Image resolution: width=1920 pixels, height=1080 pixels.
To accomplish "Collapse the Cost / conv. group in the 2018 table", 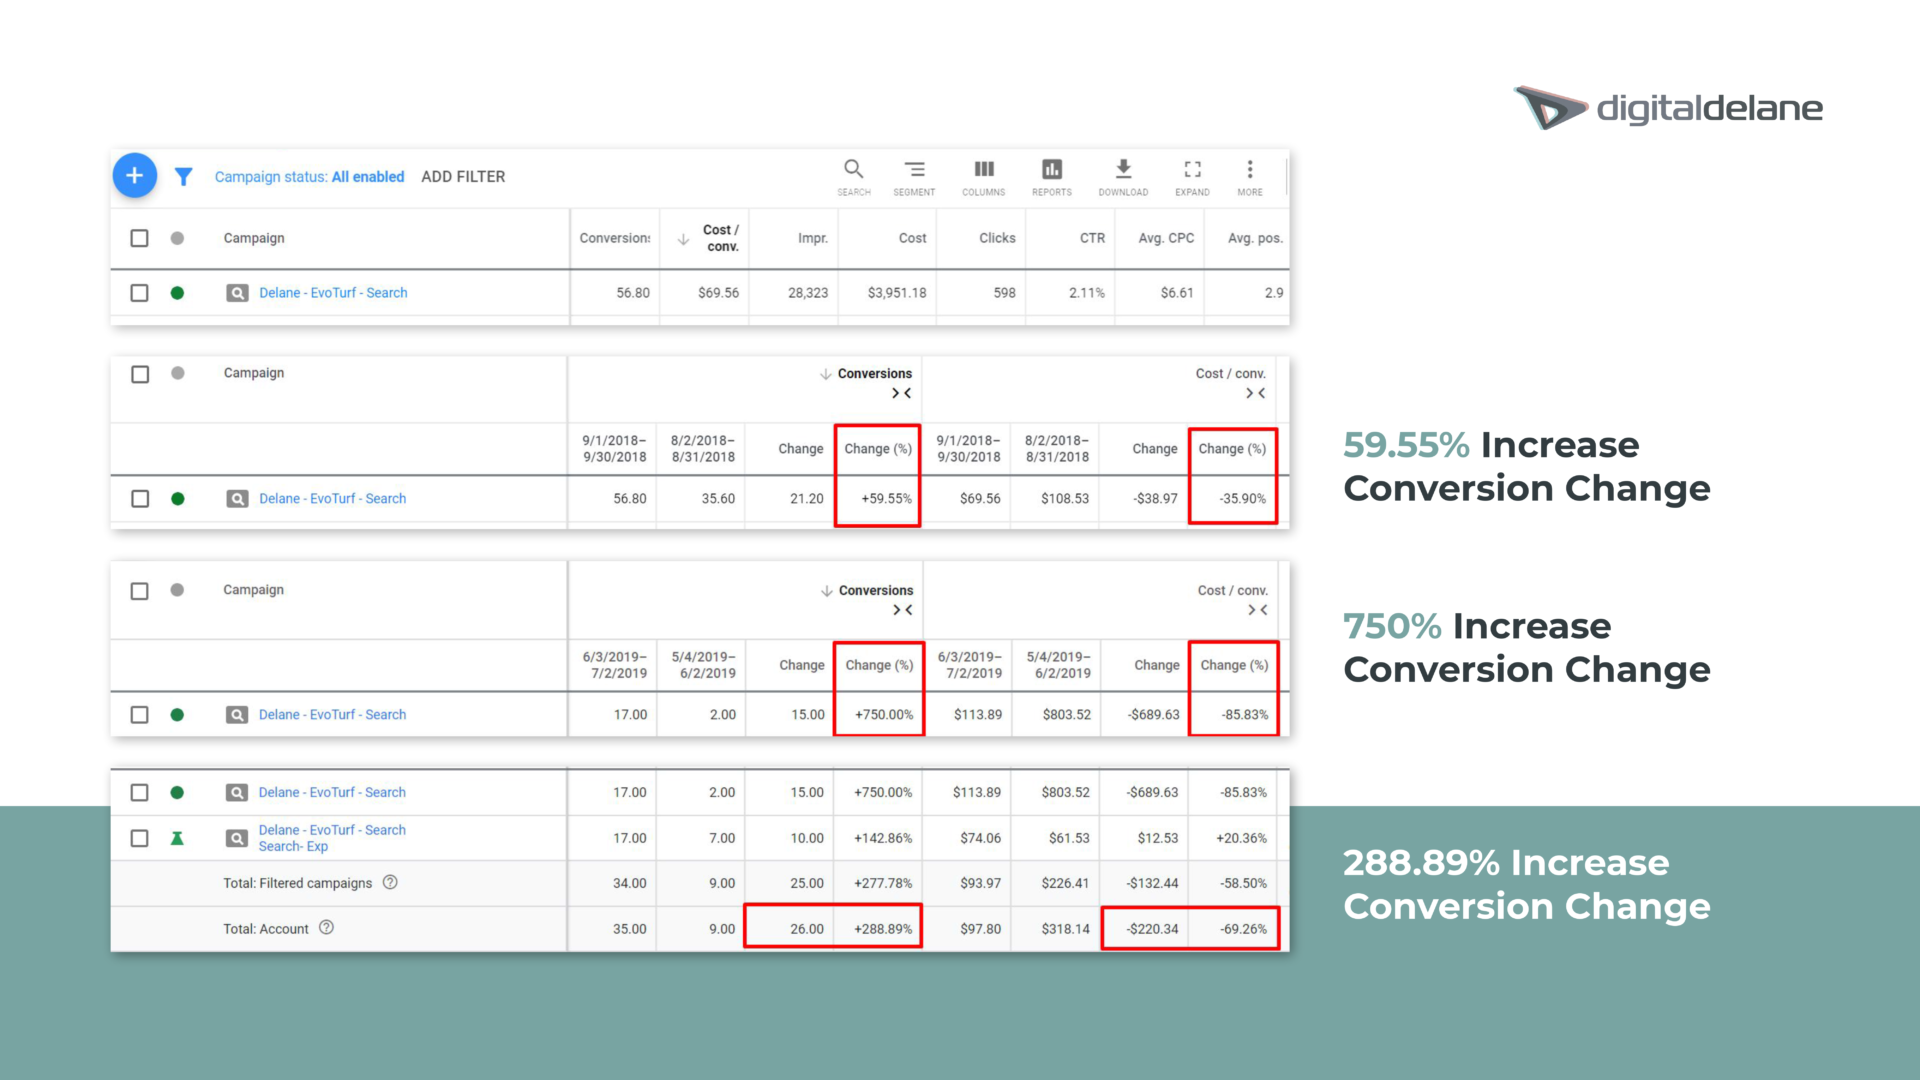I will pos(1256,394).
